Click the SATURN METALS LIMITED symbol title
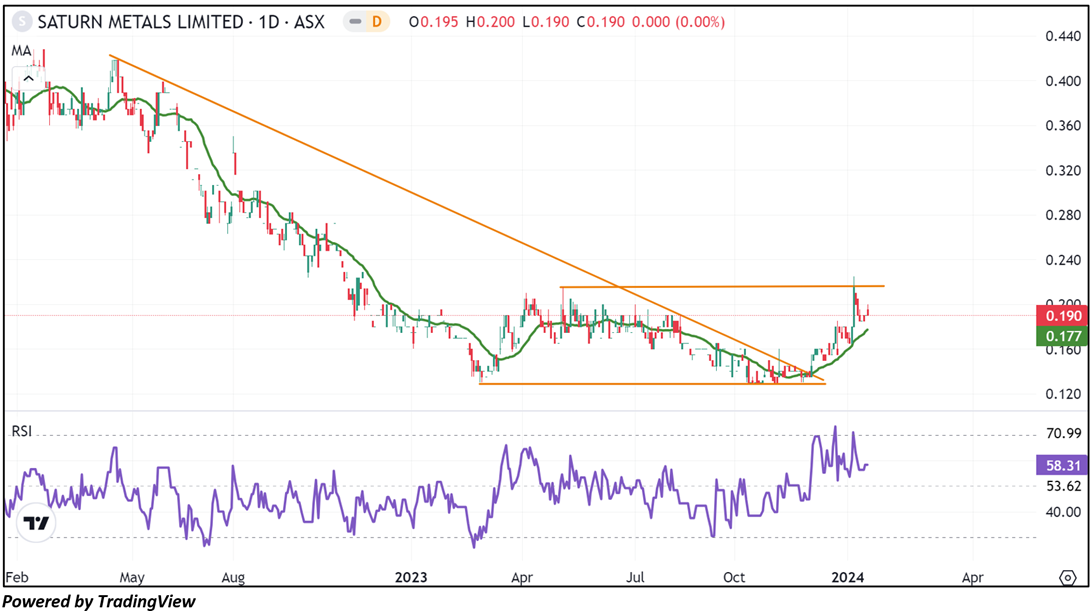 click(x=181, y=22)
